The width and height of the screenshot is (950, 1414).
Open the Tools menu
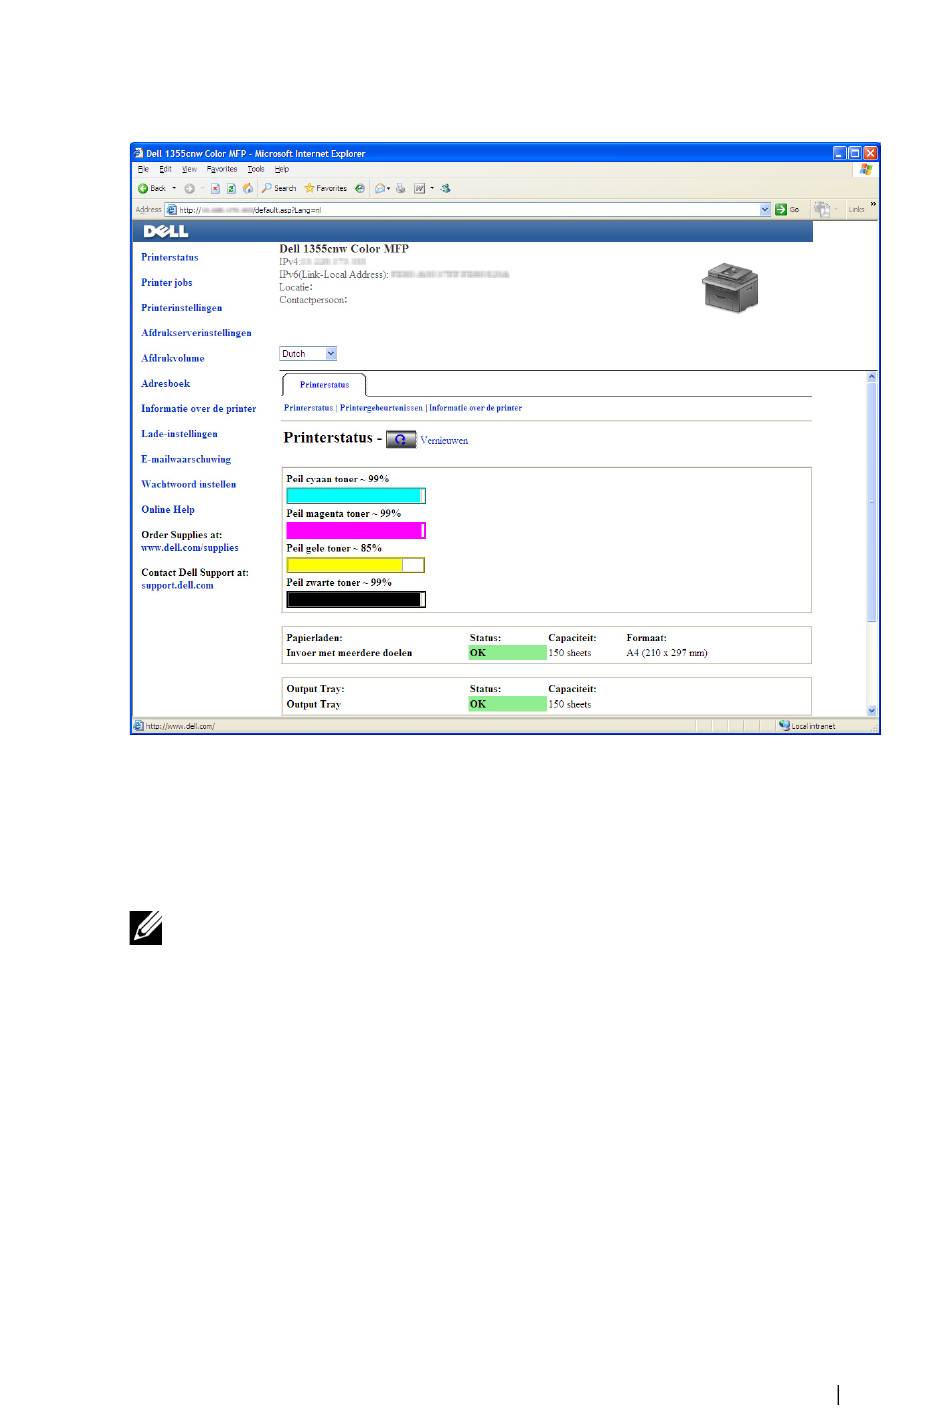tap(256, 169)
